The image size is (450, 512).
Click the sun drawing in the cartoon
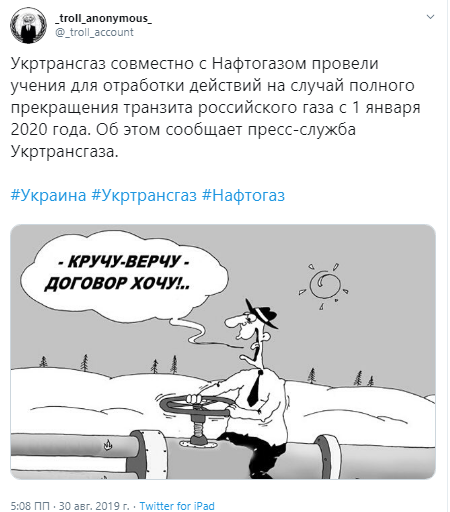point(324,285)
